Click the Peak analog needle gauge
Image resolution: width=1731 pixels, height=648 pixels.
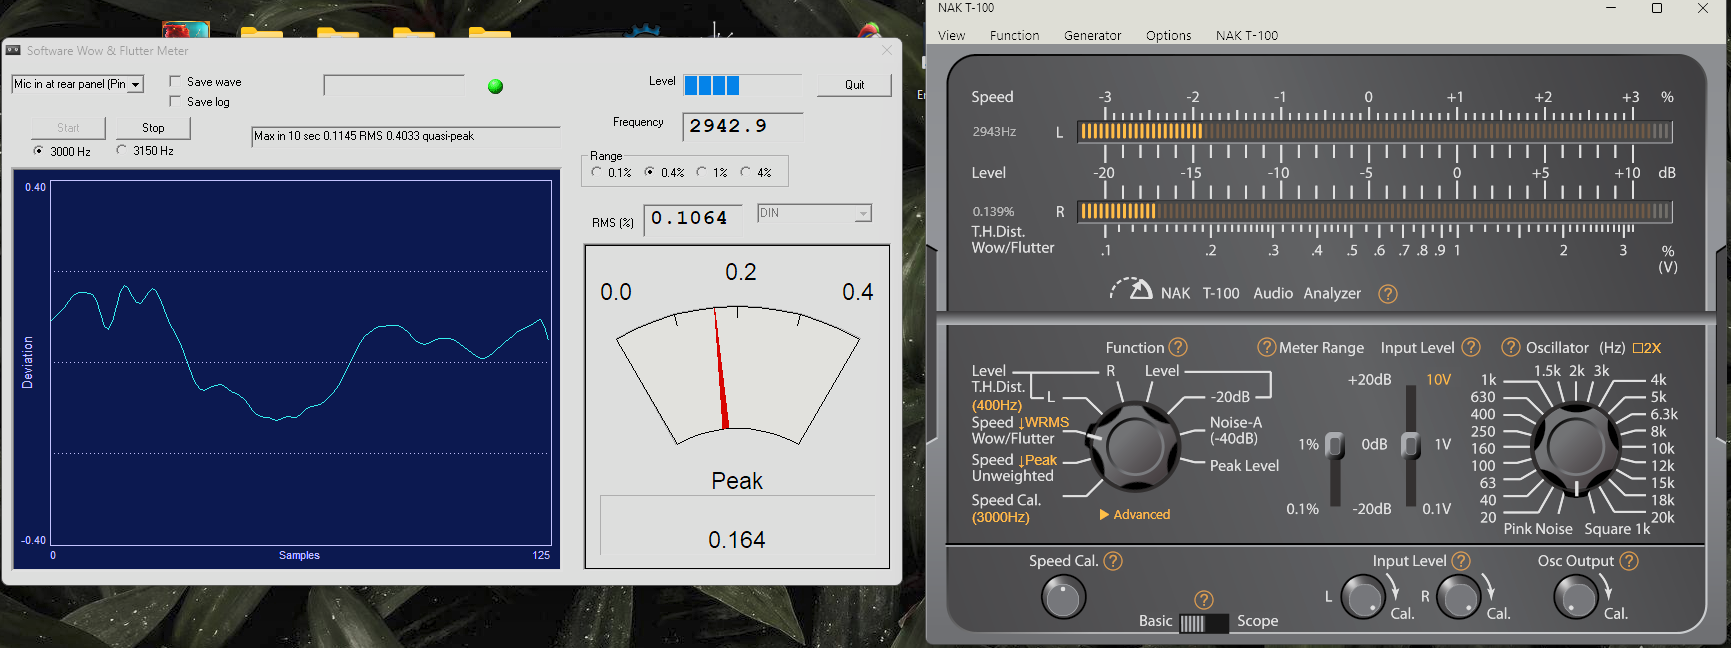(x=737, y=375)
